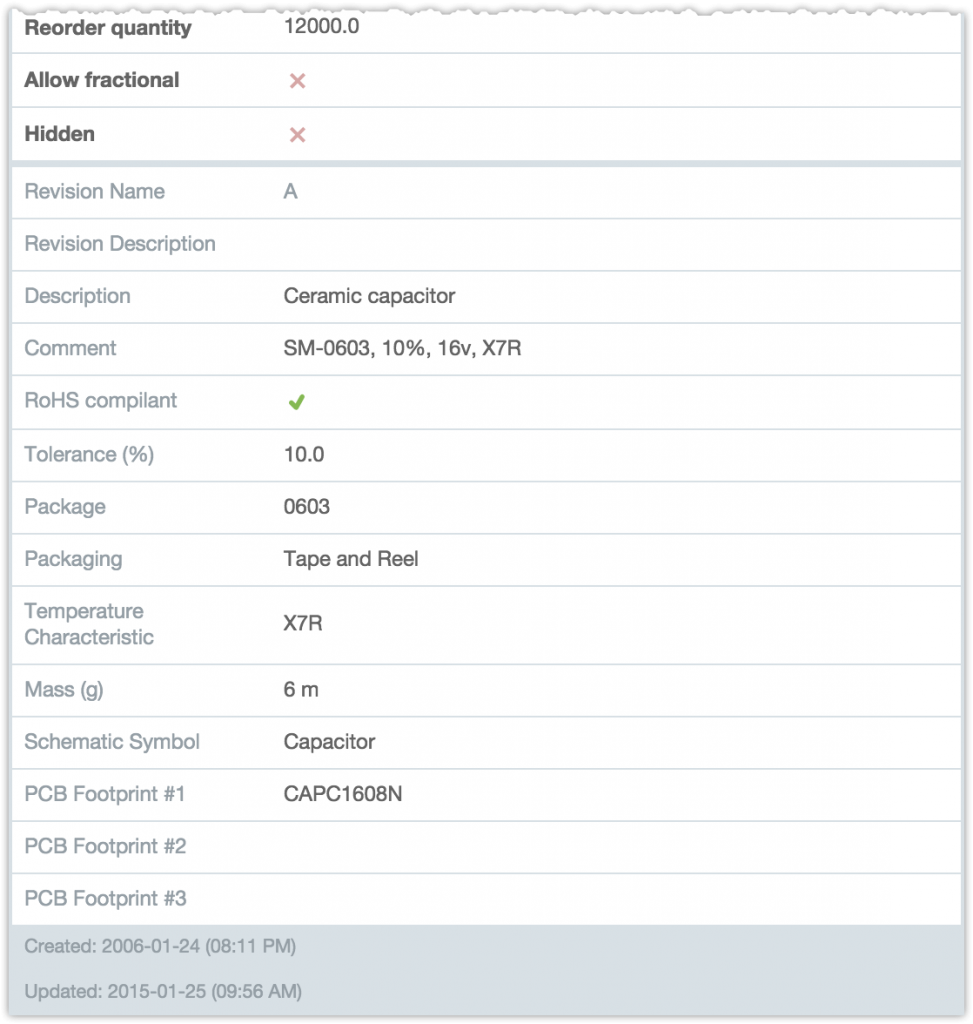Select the Temperature Characteristic X7R

pyautogui.click(x=302, y=624)
